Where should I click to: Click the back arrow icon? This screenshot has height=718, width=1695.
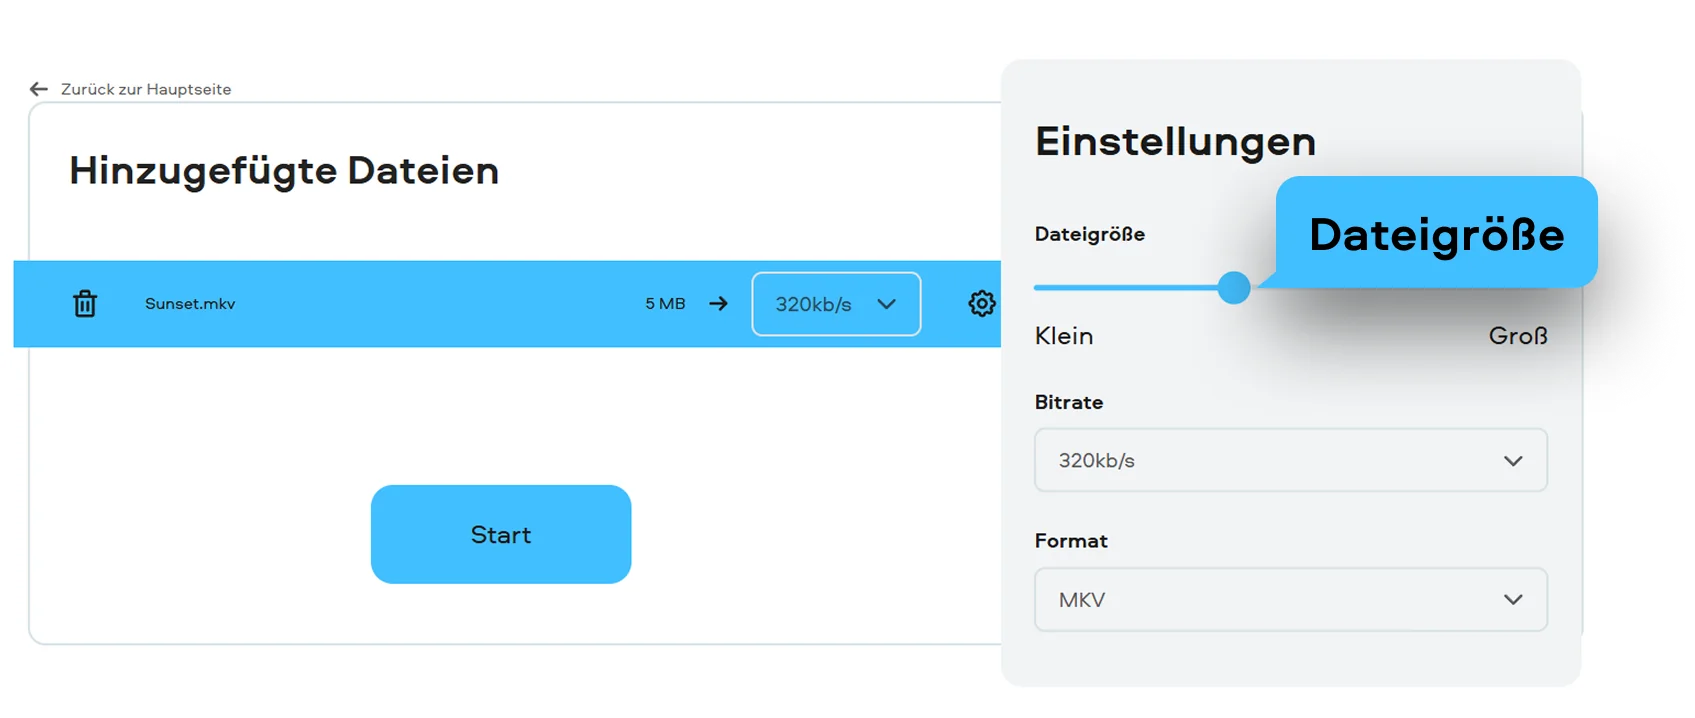(39, 89)
